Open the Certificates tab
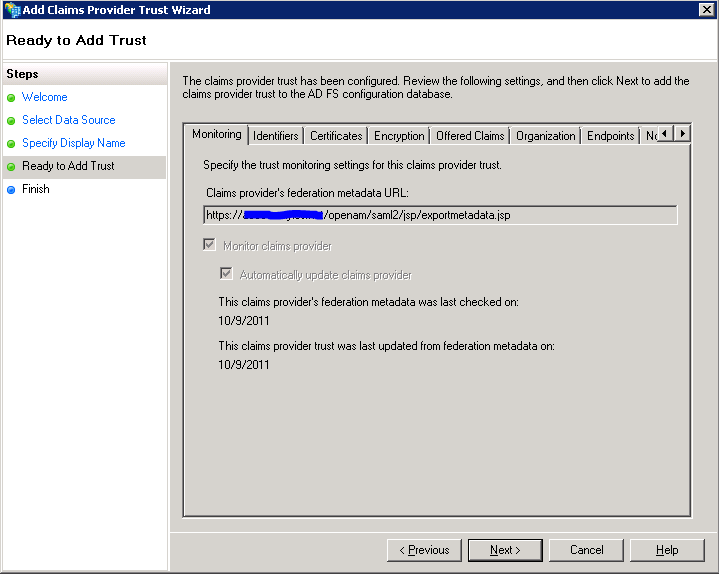Screen dimensions: 719x574 click(336, 136)
